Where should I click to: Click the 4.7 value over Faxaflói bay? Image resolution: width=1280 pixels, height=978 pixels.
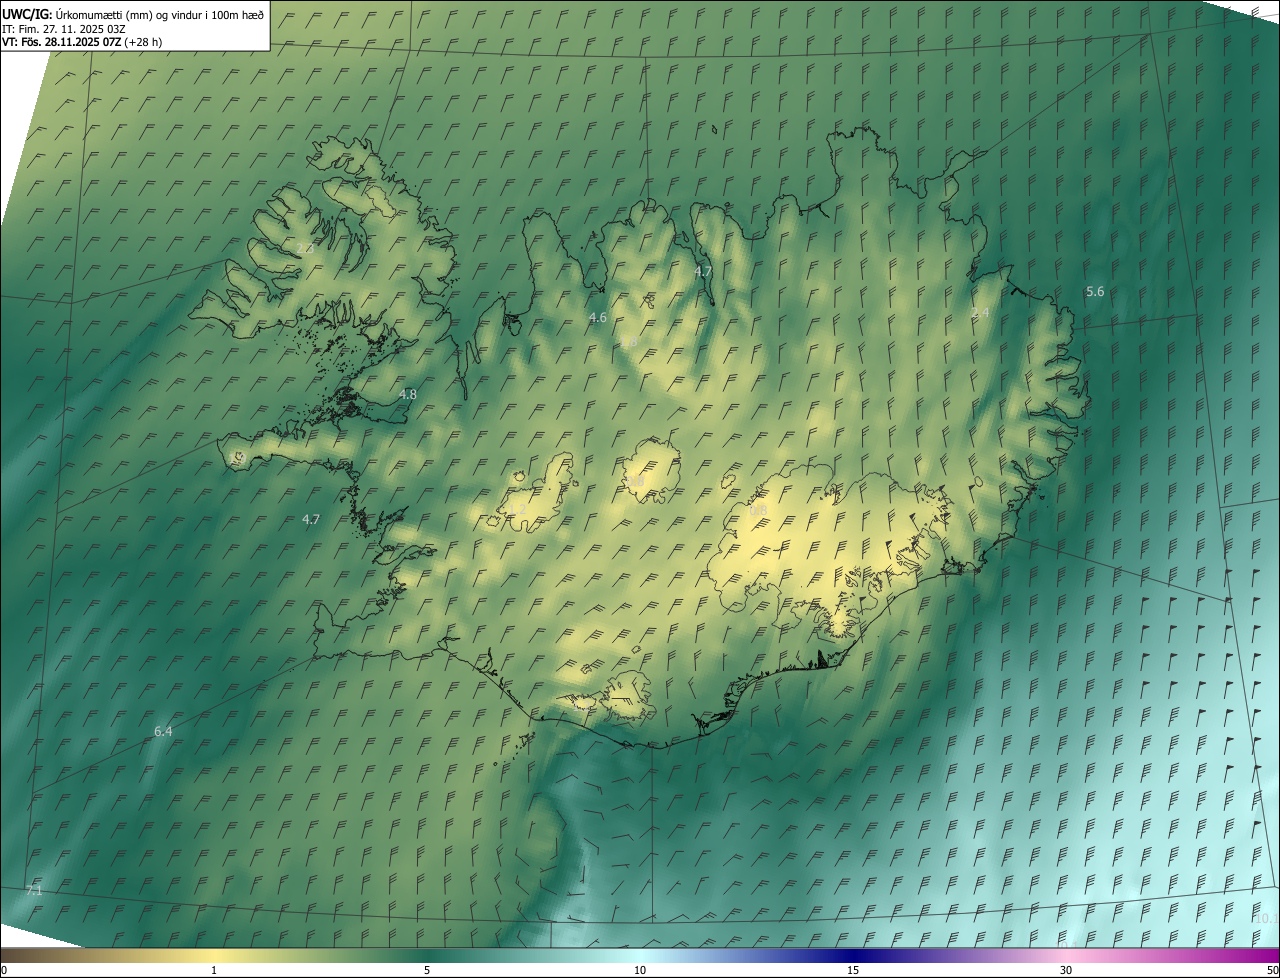tap(311, 519)
